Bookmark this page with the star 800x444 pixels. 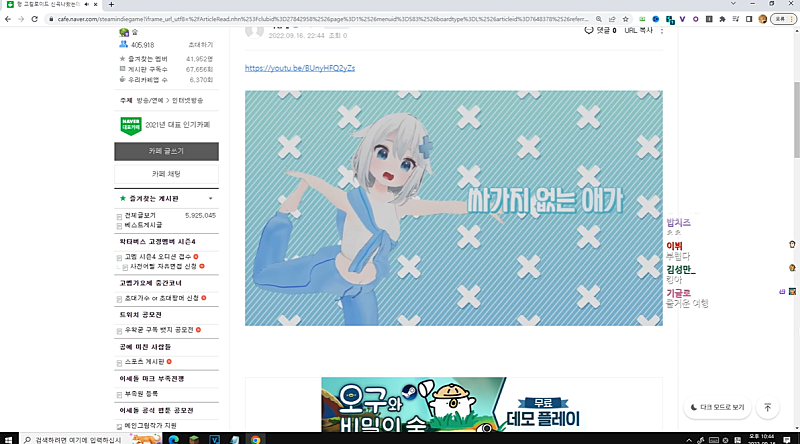(626, 19)
